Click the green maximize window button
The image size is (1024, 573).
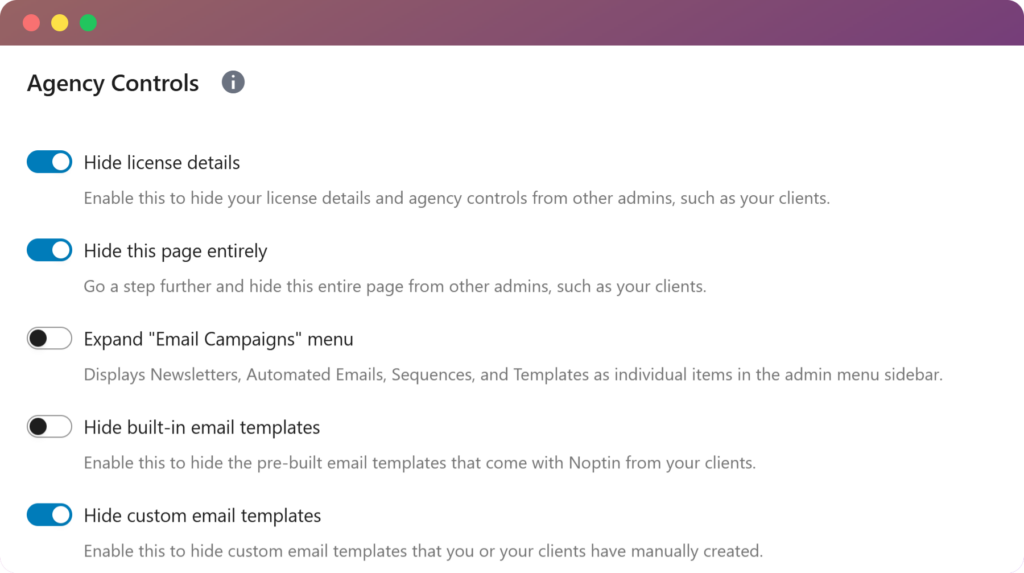point(88,23)
